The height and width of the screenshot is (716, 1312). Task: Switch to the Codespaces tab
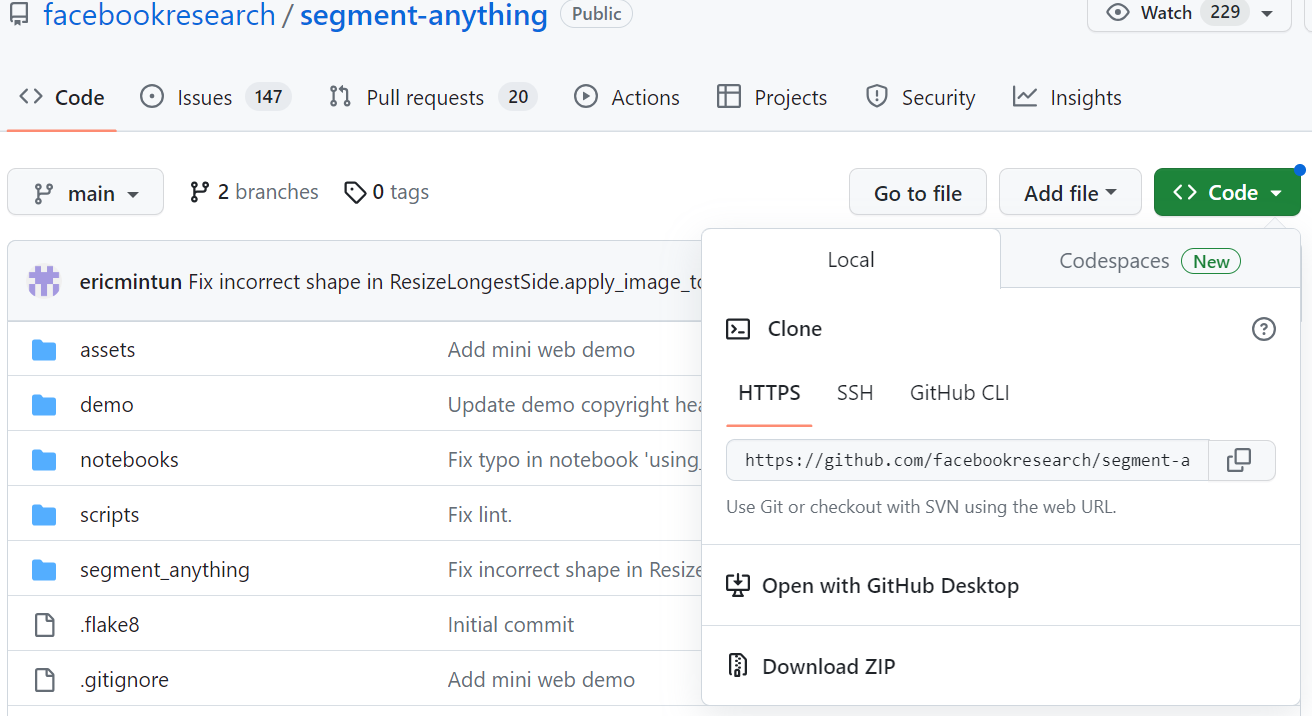(x=1150, y=261)
